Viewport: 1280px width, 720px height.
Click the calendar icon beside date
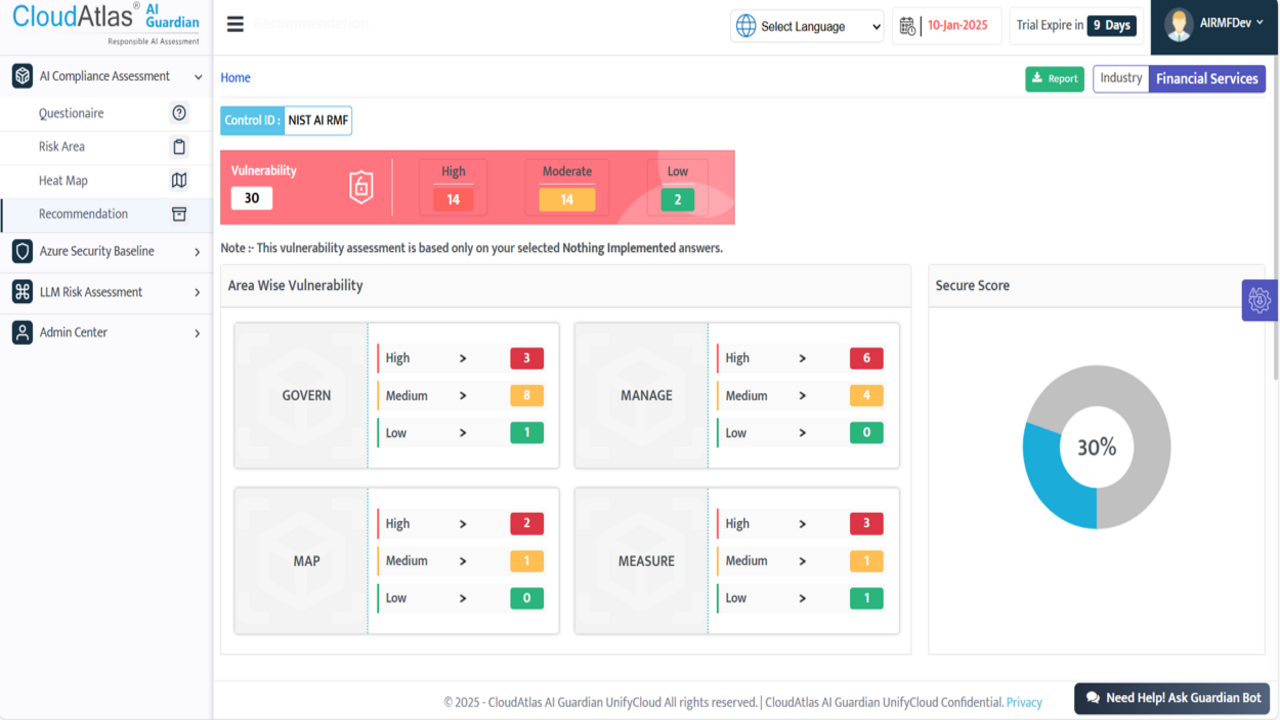click(909, 26)
